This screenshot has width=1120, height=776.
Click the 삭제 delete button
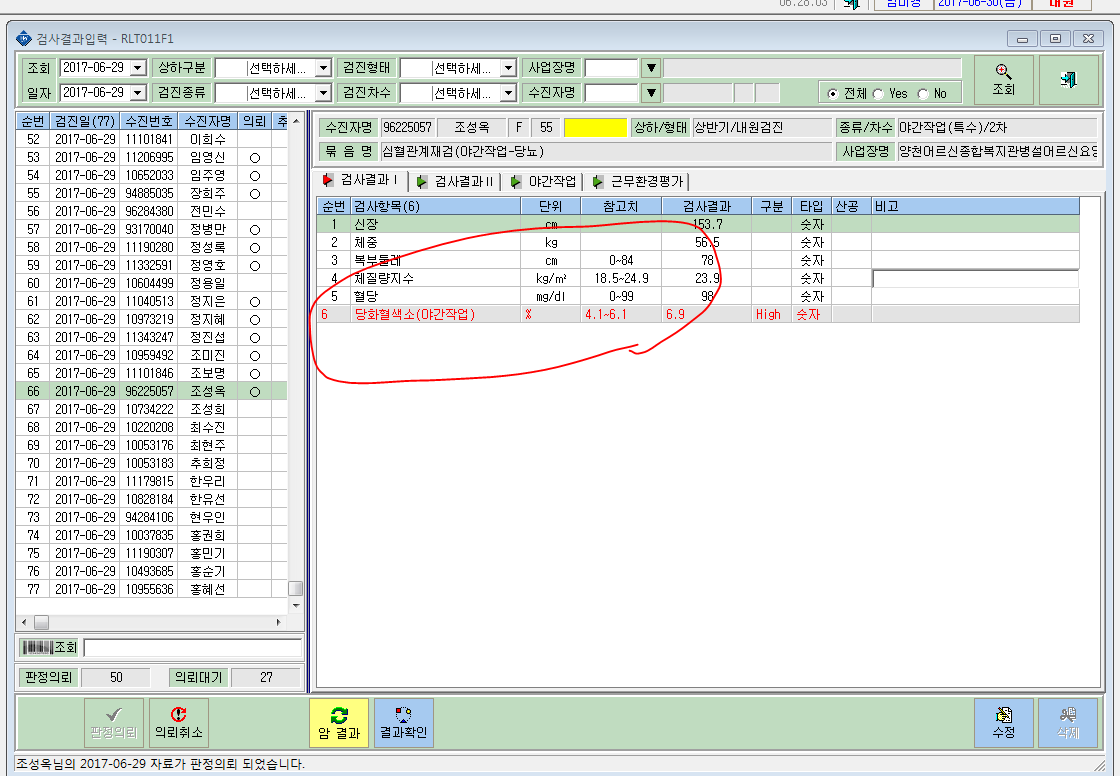click(x=1068, y=722)
